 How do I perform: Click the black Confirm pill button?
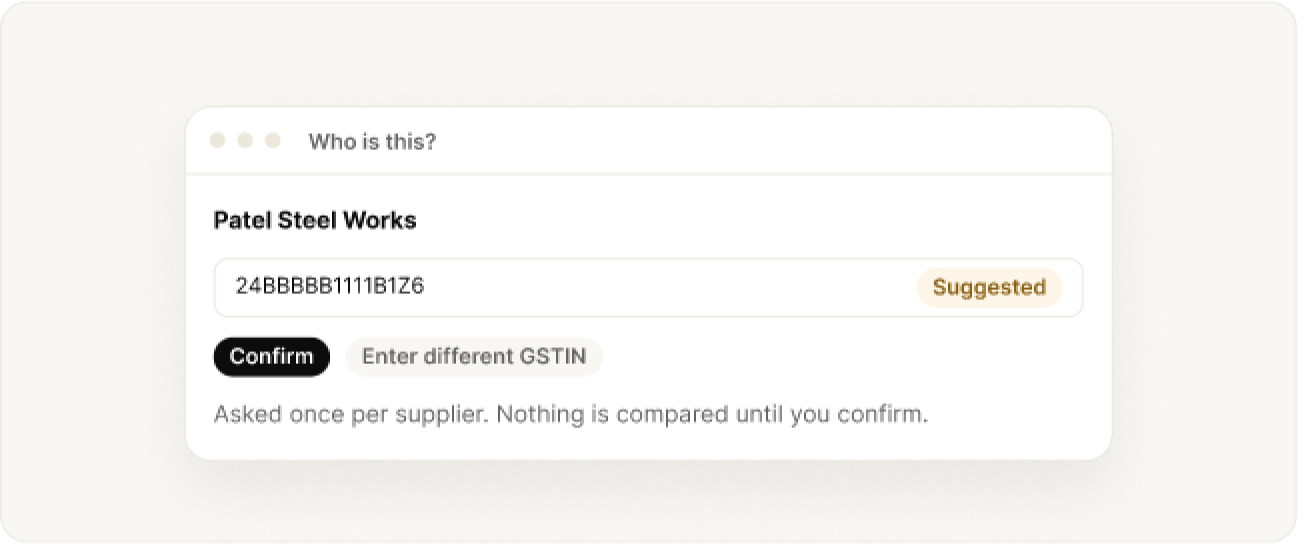tap(271, 357)
